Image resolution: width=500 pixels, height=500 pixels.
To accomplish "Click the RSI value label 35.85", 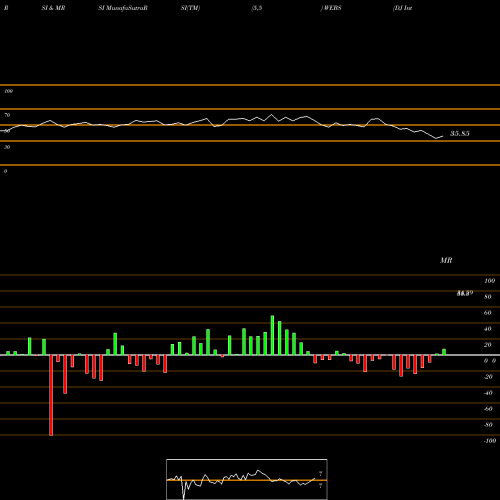I will coord(460,134).
